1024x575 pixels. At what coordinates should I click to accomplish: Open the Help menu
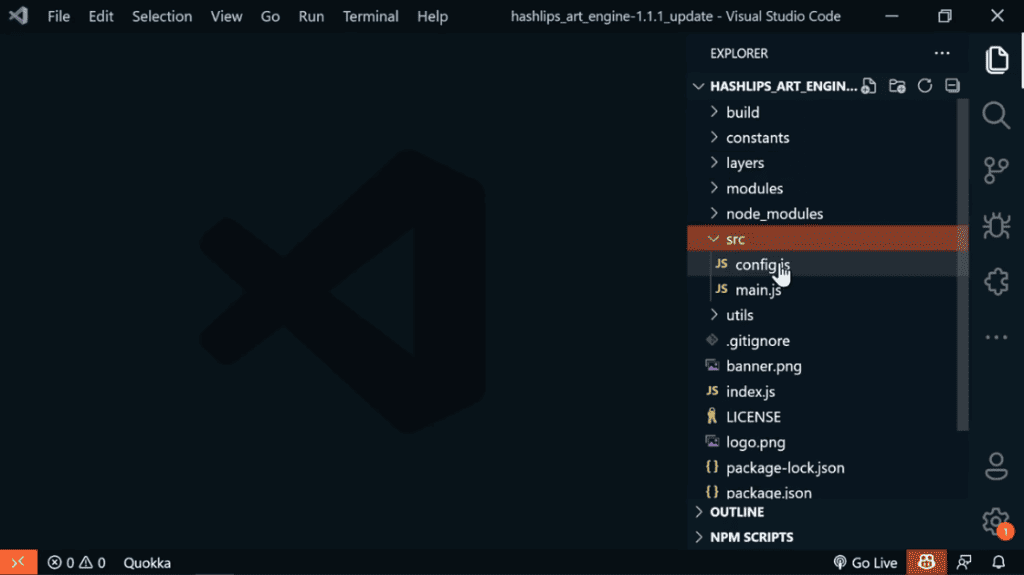point(432,16)
